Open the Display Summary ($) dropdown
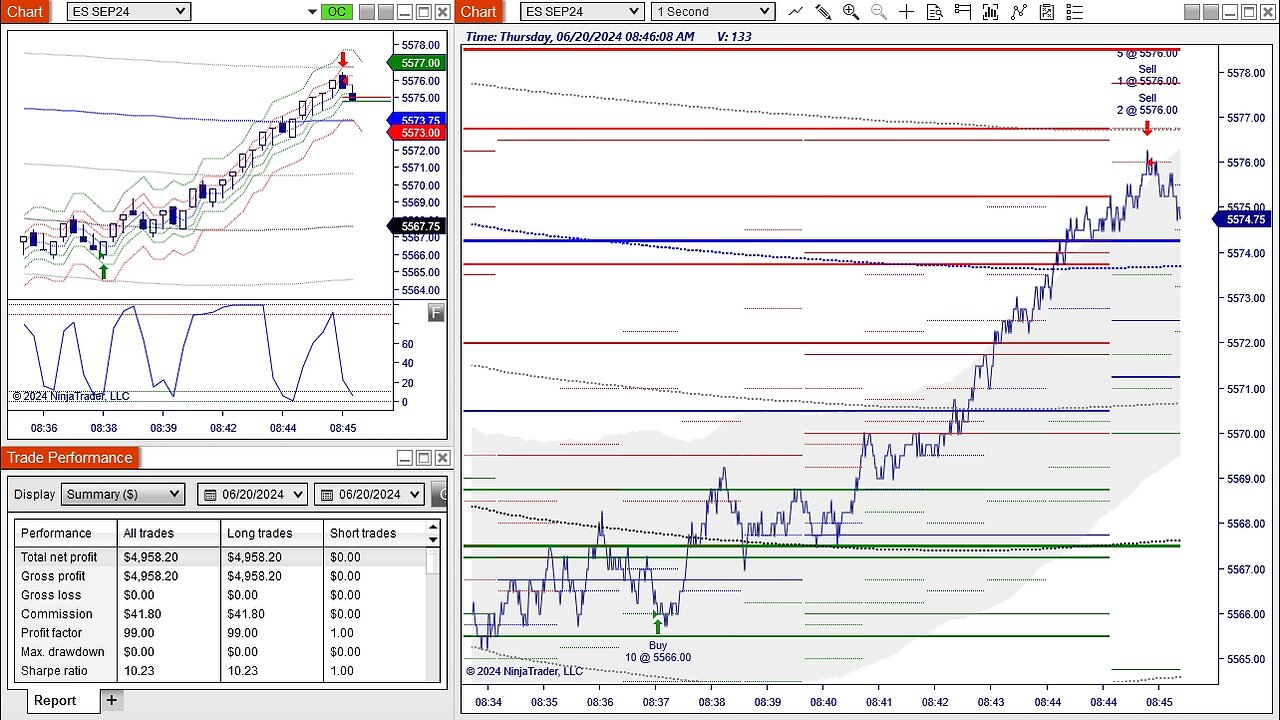Image resolution: width=1280 pixels, height=720 pixels. pos(123,494)
